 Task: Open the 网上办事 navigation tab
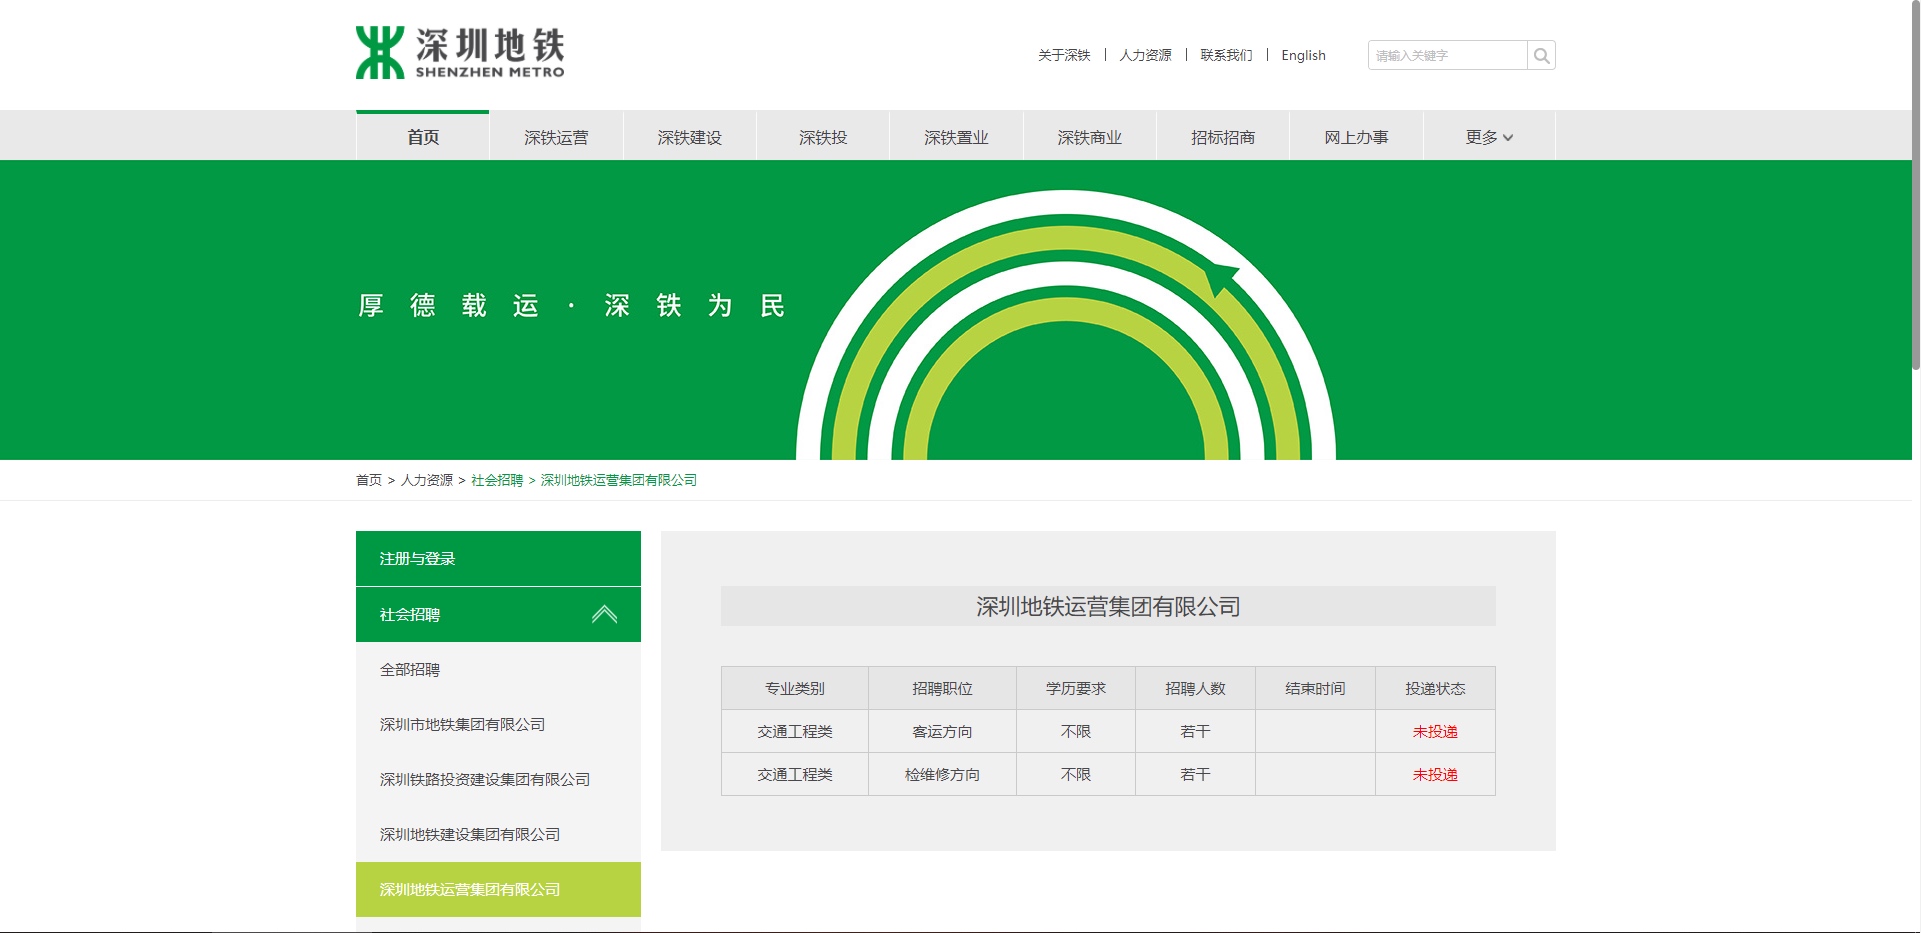(x=1356, y=137)
